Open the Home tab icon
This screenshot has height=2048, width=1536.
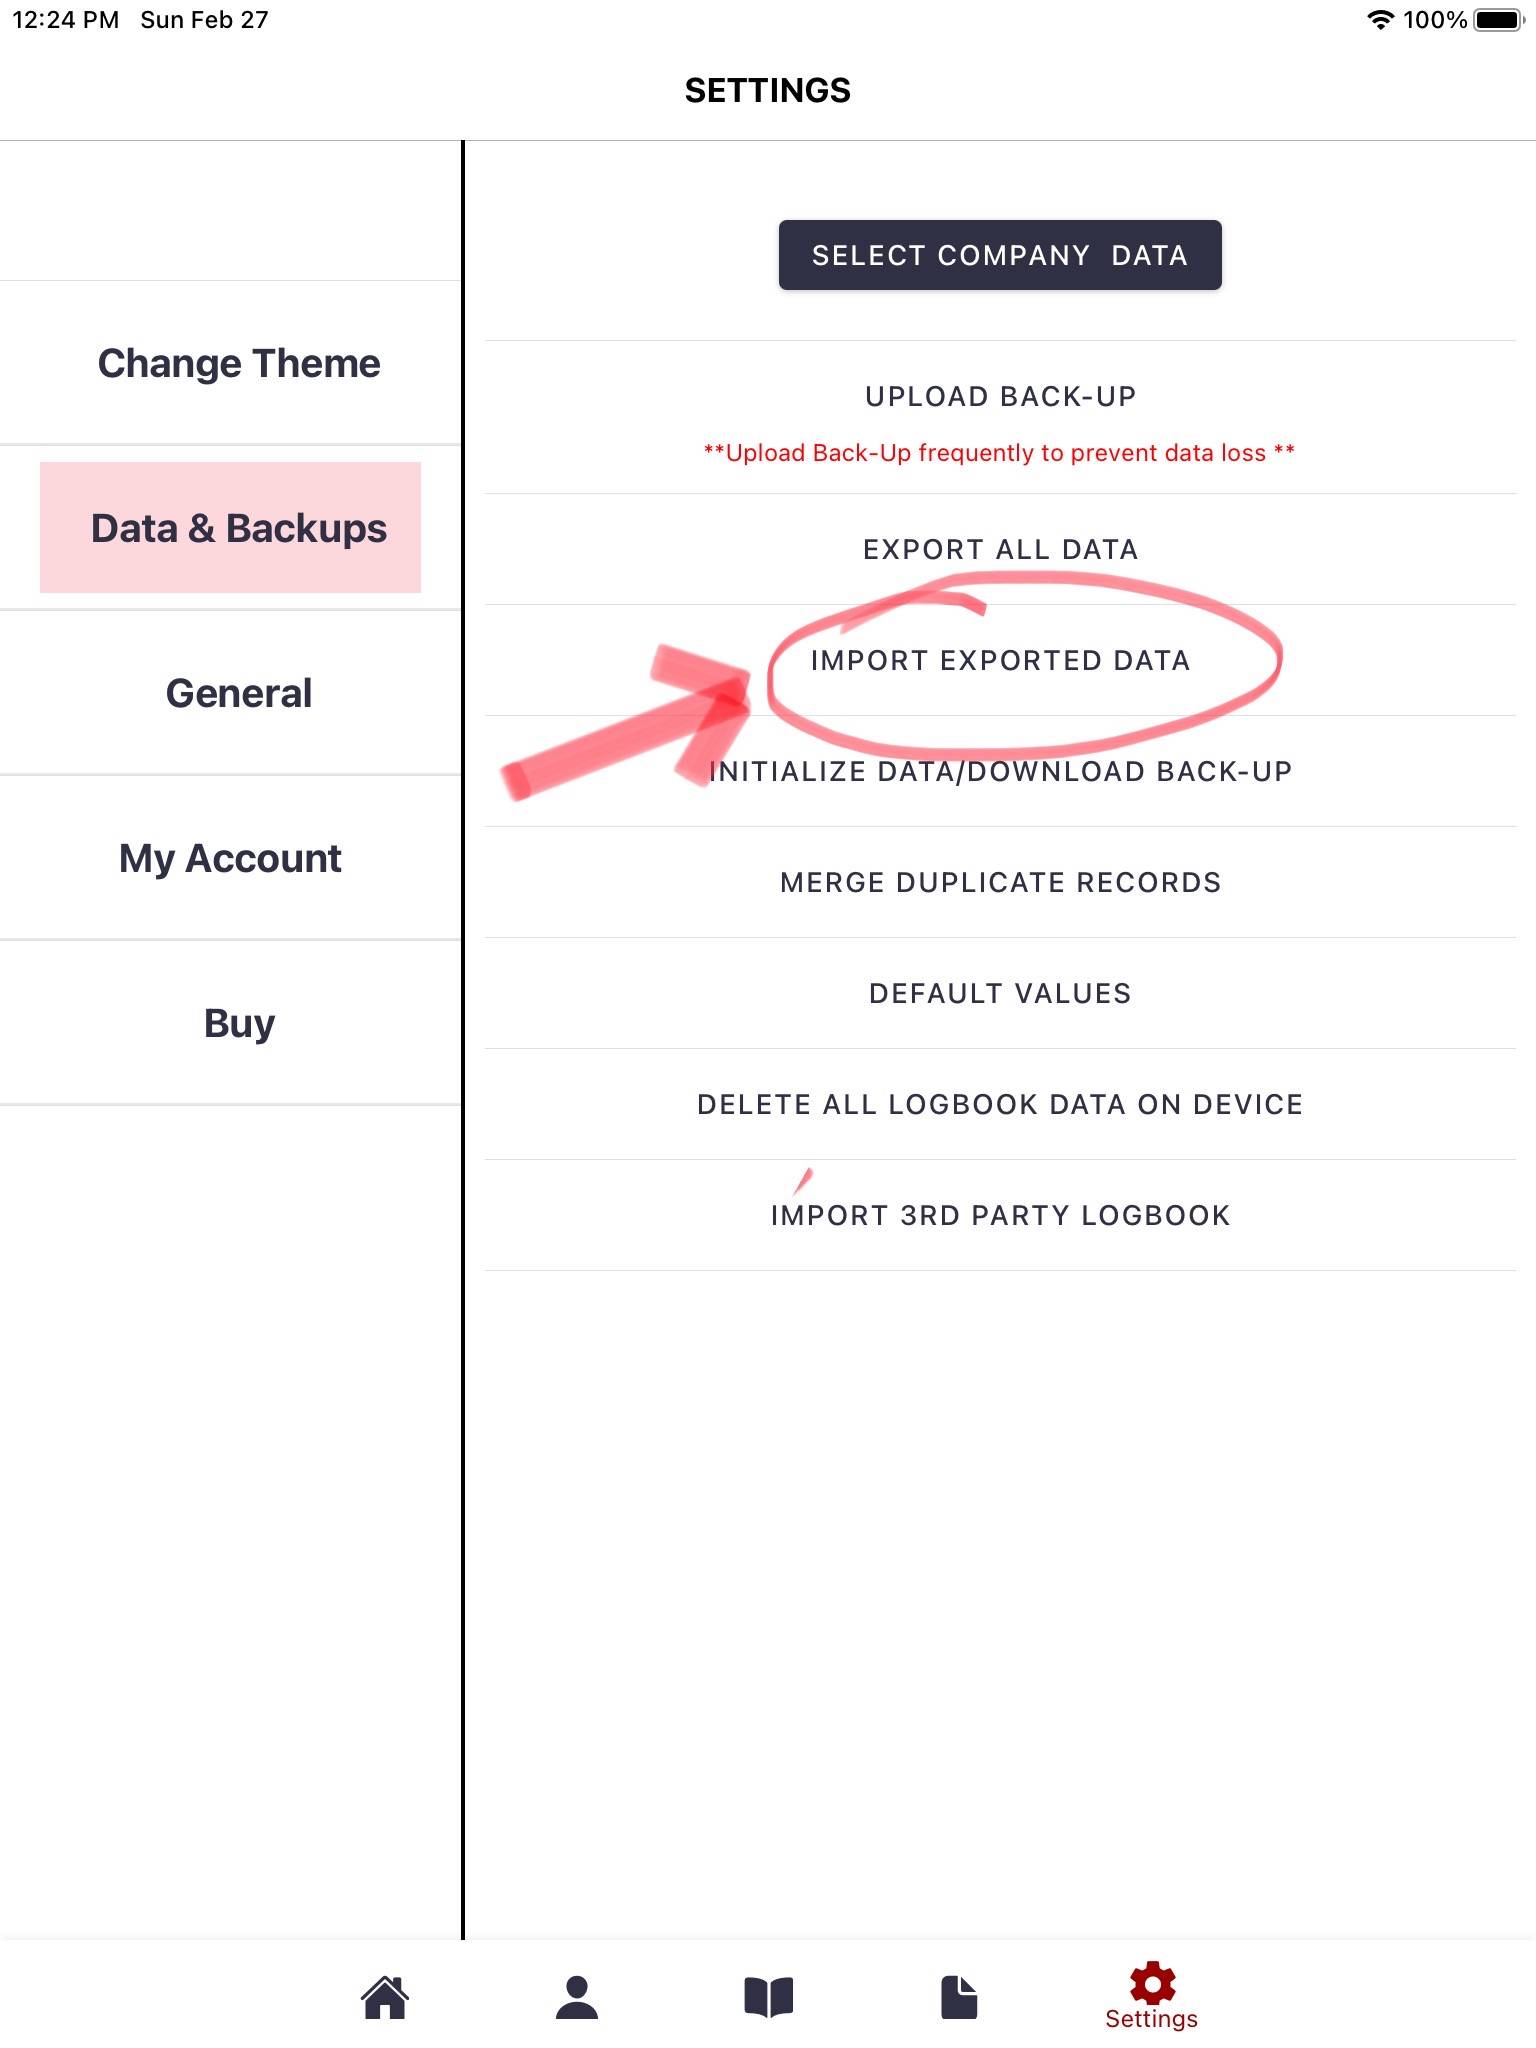tap(385, 1997)
